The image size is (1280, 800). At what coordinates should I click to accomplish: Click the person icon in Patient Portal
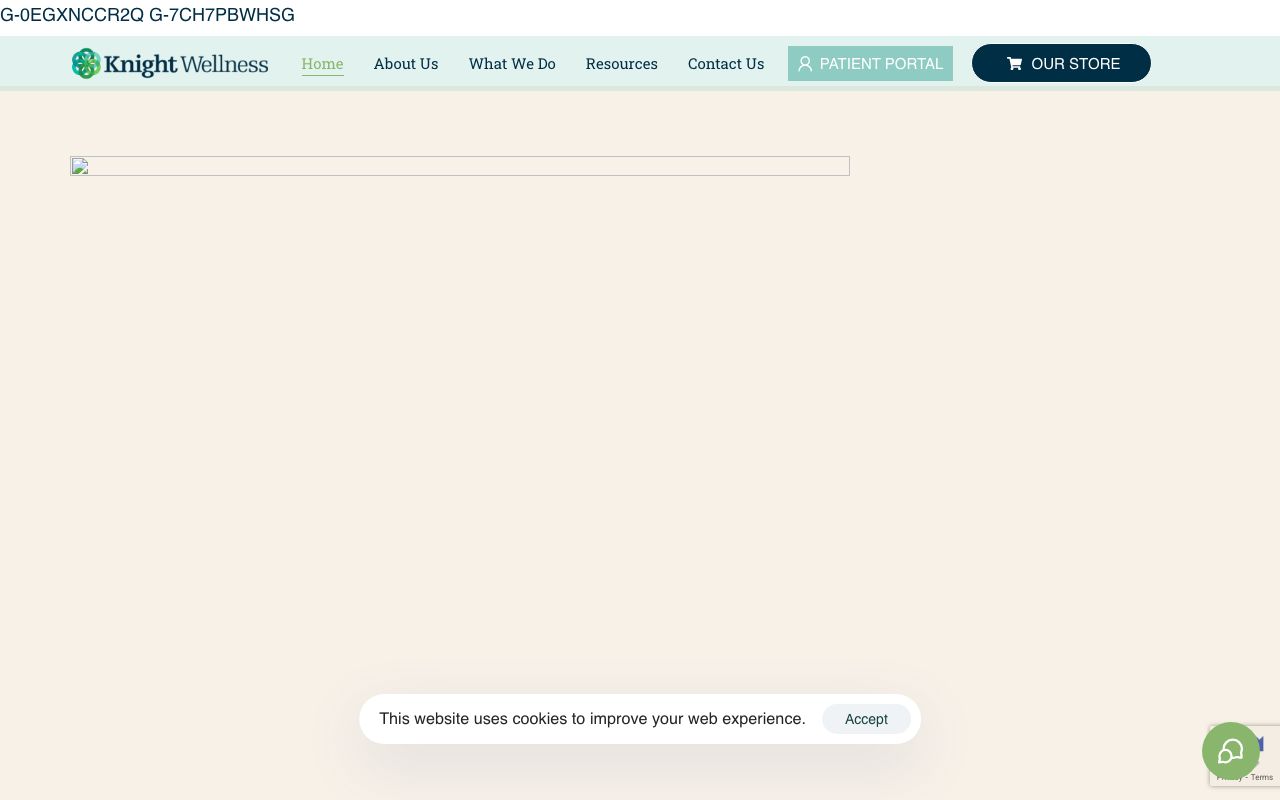pos(805,64)
